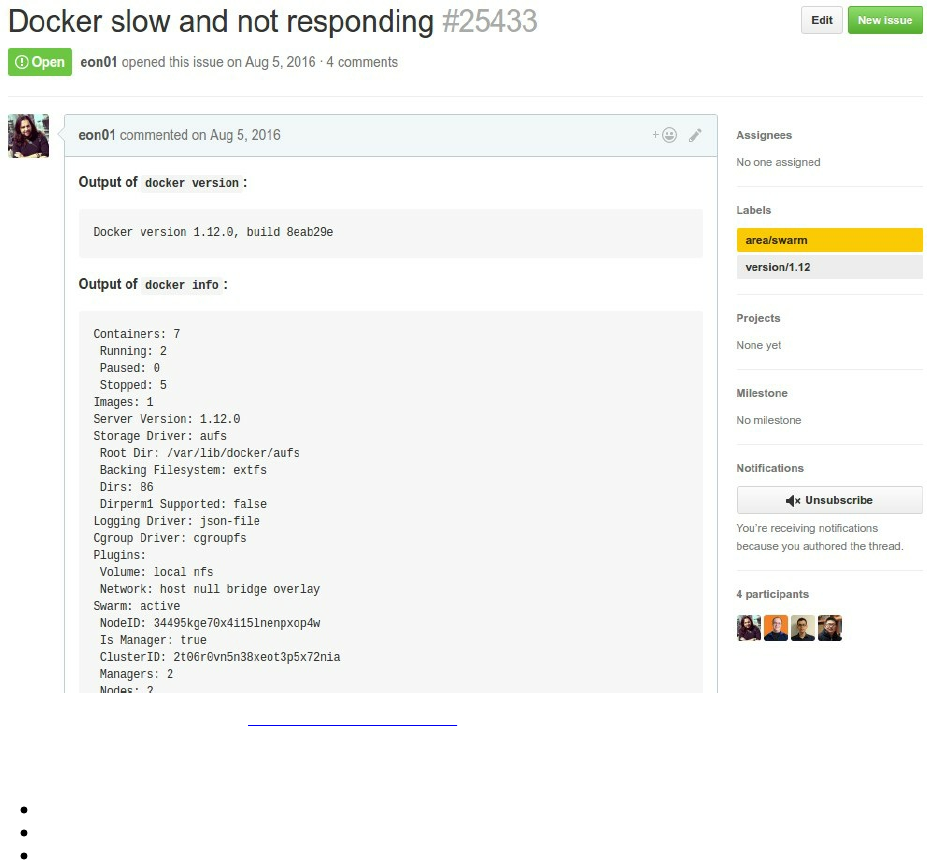The width and height of the screenshot is (937, 860).
Task: Select 'No one assigned' text
Action: tap(778, 163)
